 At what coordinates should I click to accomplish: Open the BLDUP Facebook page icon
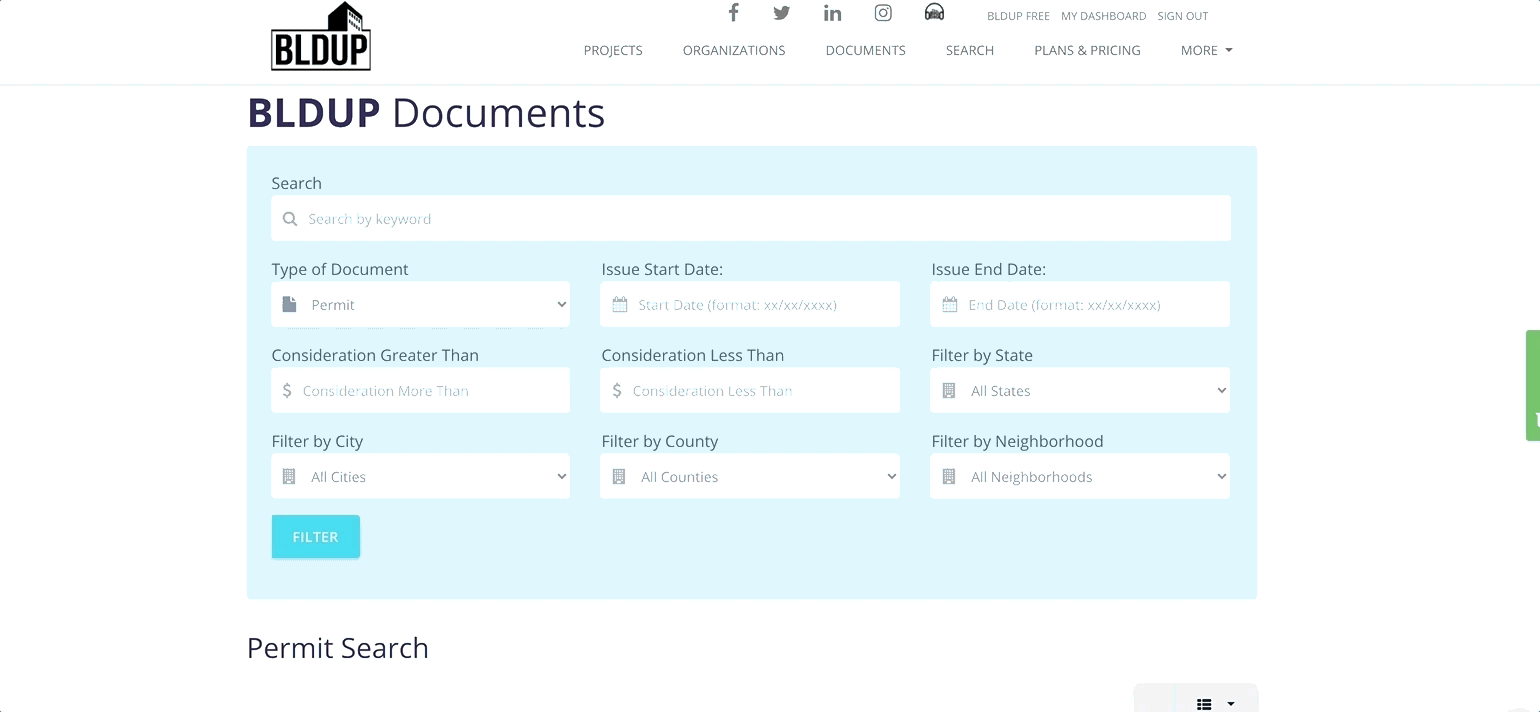coord(733,13)
